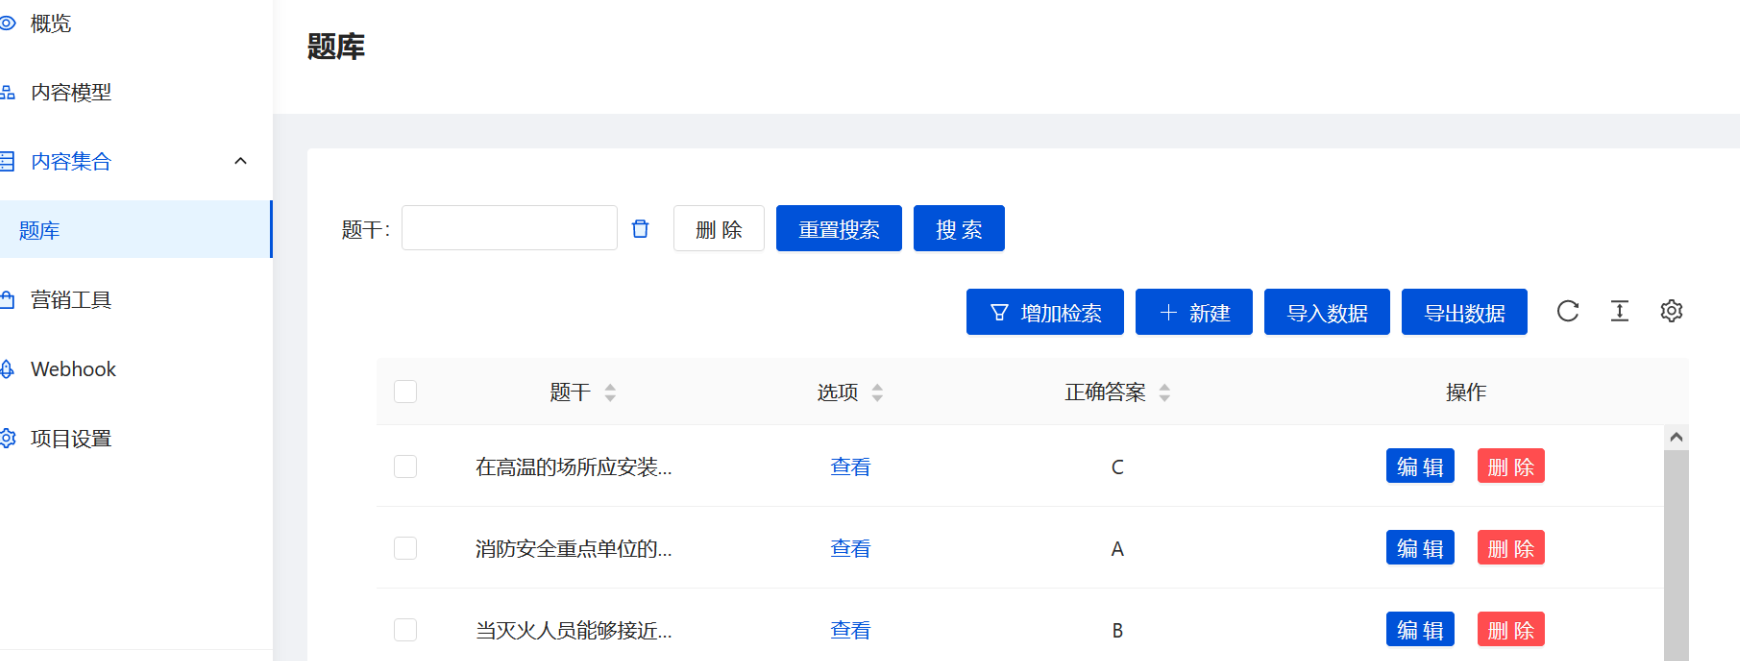Click the 项目设置 gear icon
1740x661 pixels.
coord(7,438)
